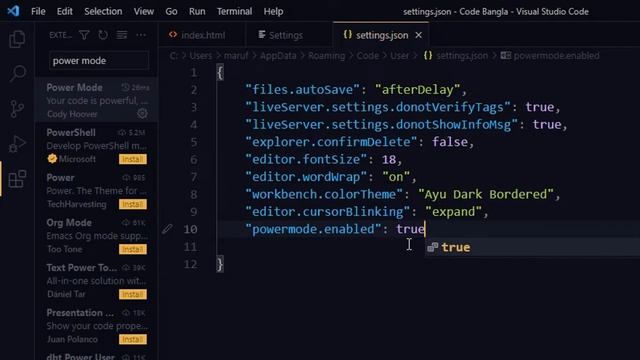The width and height of the screenshot is (640, 360).
Task: Click the settings.json tab braces icon
Action: coord(347,35)
